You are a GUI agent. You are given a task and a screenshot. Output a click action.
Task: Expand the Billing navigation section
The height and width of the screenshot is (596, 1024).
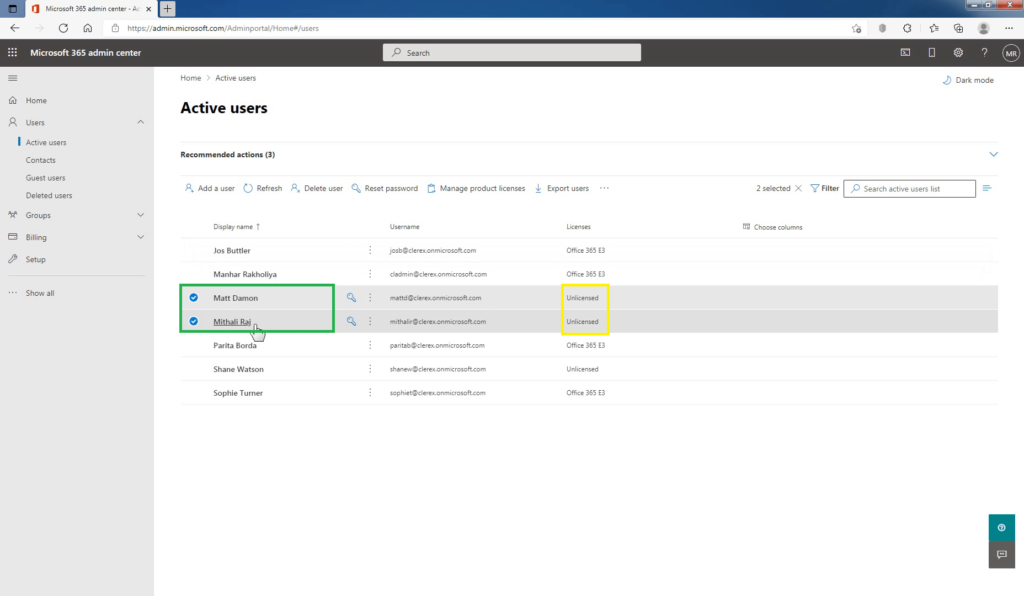coord(140,237)
